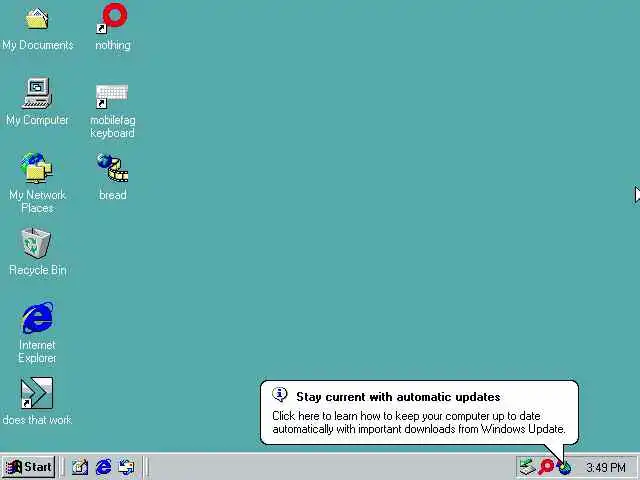640x480 pixels.
Task: Launch Internet Explorer from Quick Launch
Action: click(x=103, y=467)
